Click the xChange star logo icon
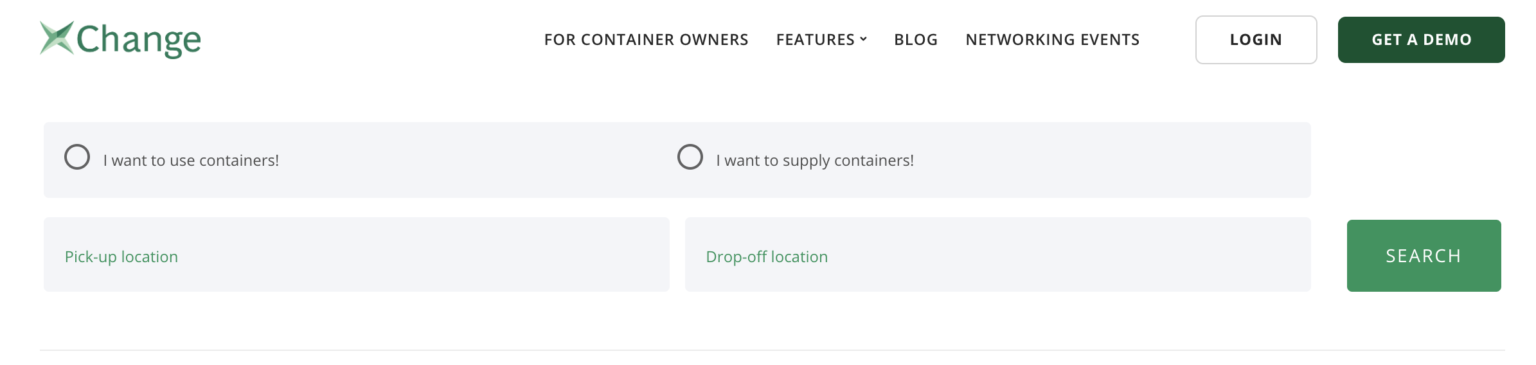This screenshot has height=365, width=1536. coord(57,38)
